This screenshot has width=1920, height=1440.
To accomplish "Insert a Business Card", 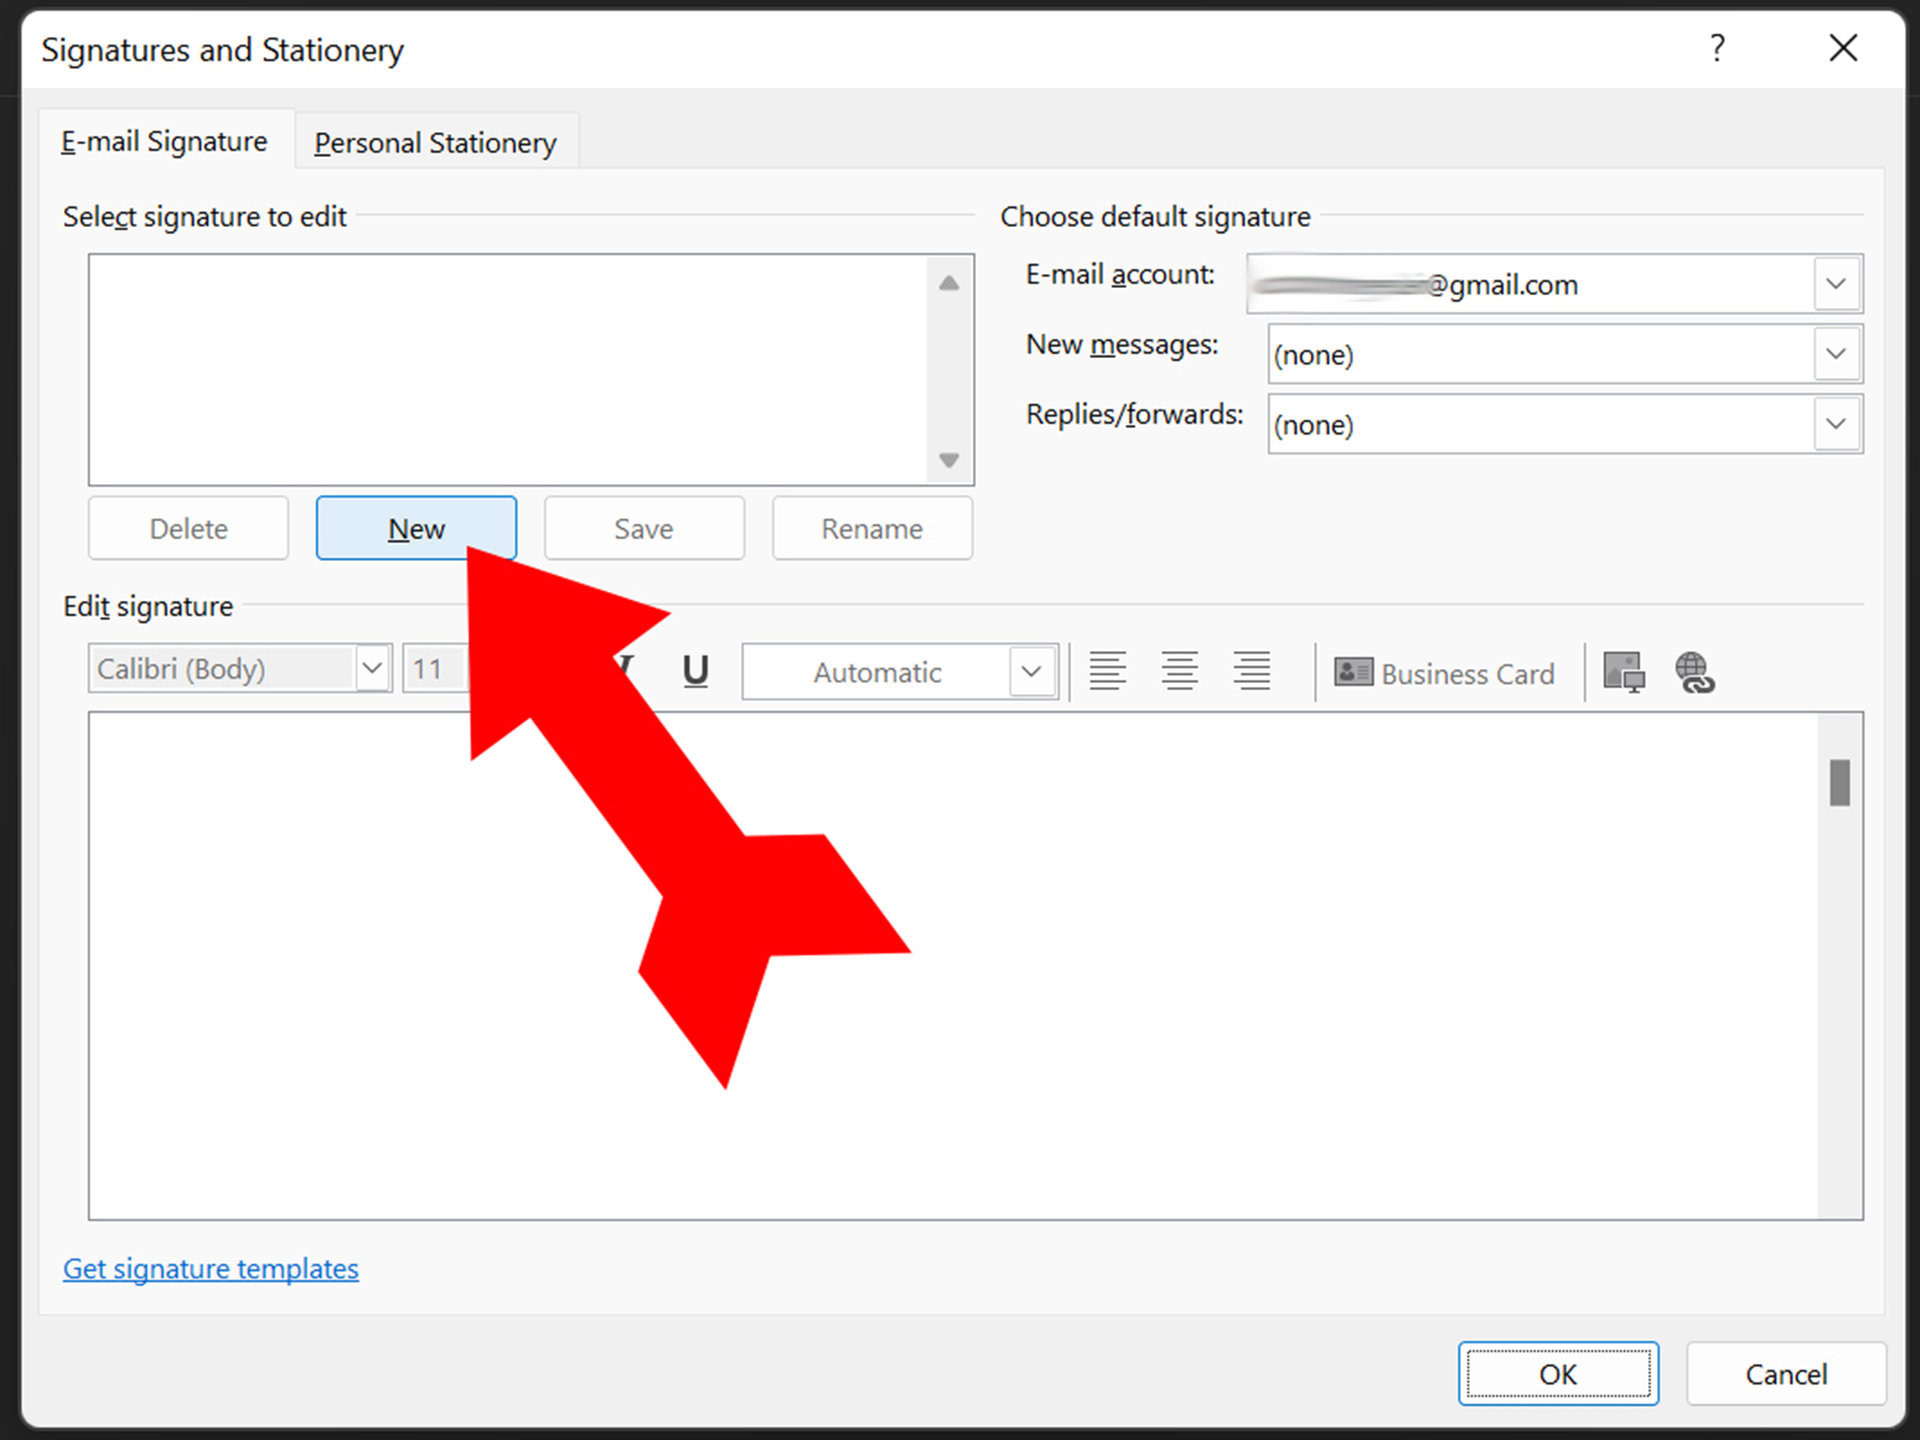I will coord(1444,673).
